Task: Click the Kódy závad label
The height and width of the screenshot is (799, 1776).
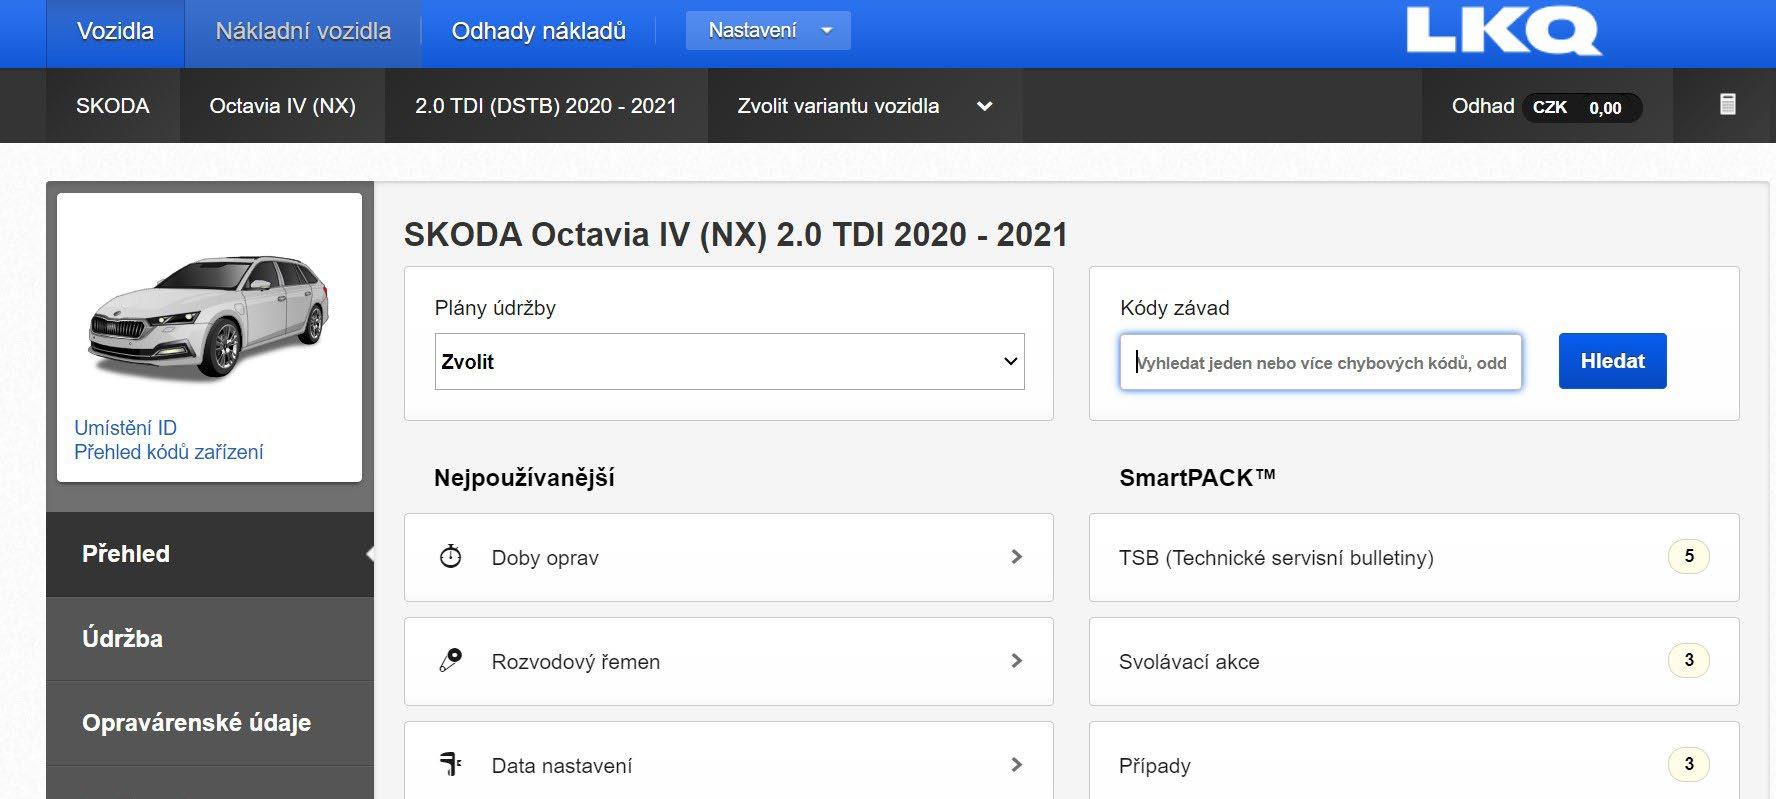Action: tap(1175, 308)
